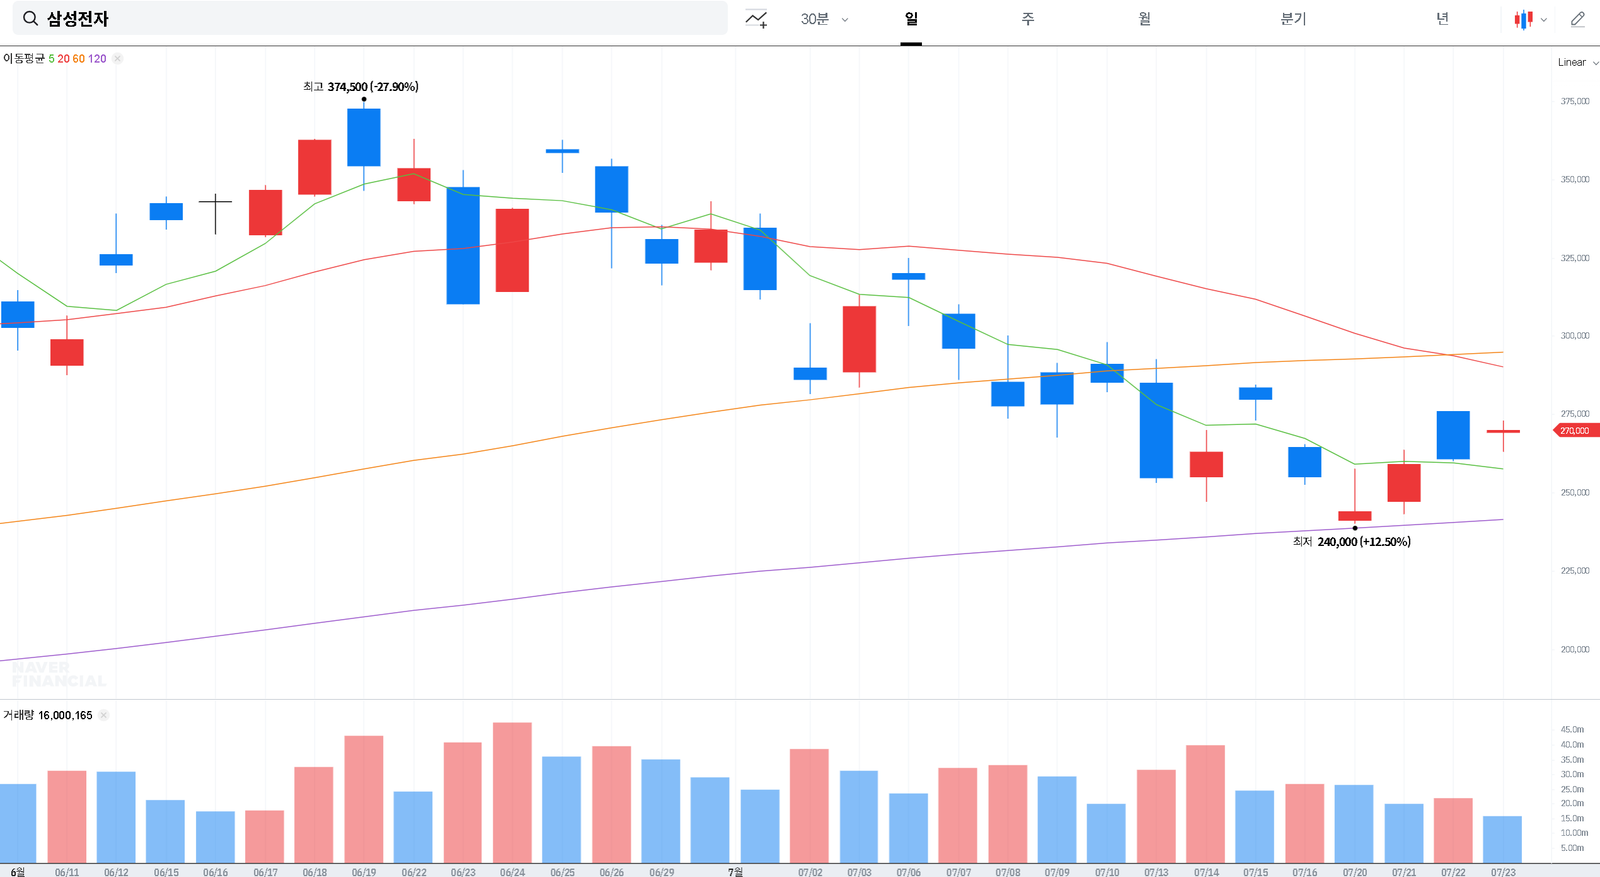Click the 07/02 date axis label

pyautogui.click(x=810, y=872)
